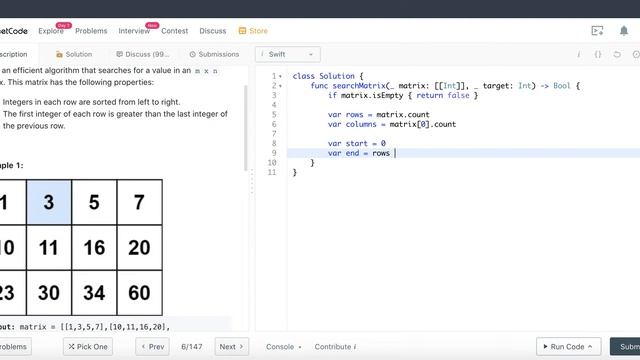Image resolution: width=640 pixels, height=360 pixels.
Task: Expand the Console dropdown
Action: pyautogui.click(x=284, y=347)
